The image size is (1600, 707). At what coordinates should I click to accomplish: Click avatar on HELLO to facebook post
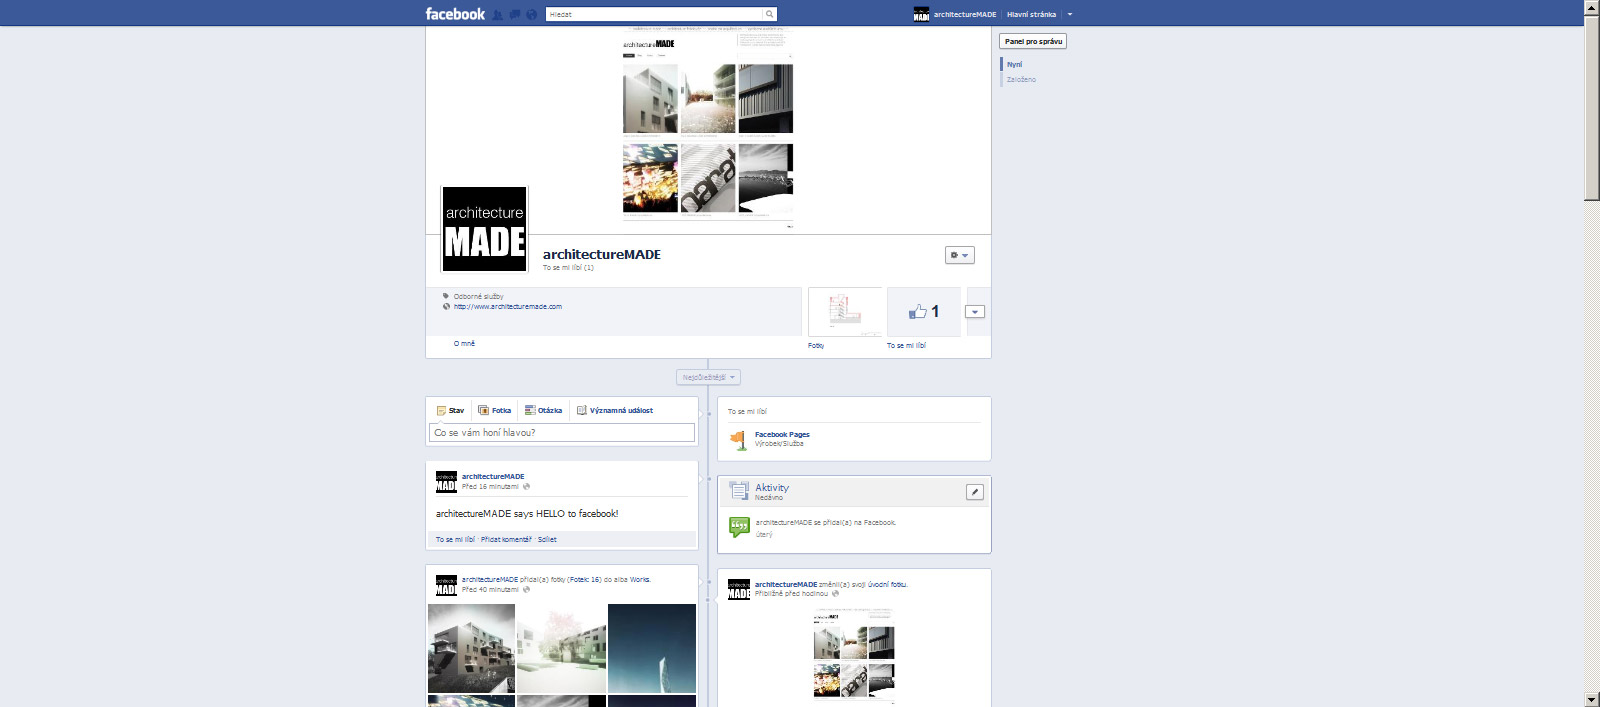pos(446,482)
